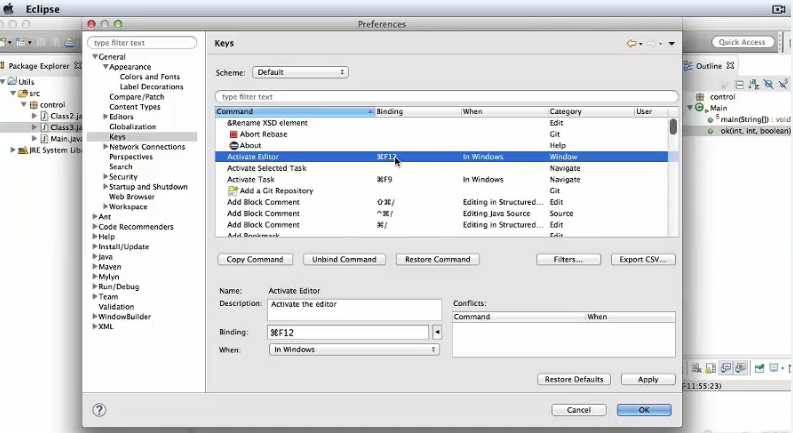Sort by the Binding column header
Screen dimensions: 793x433
click(417, 111)
